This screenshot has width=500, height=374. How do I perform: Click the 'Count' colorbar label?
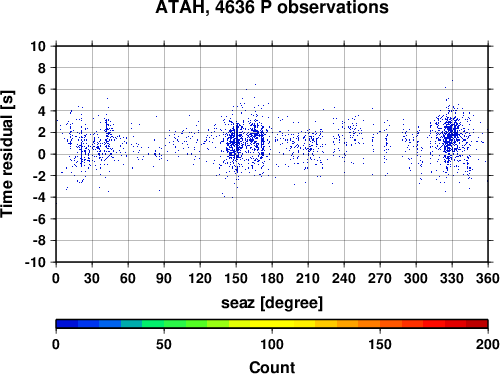point(272,367)
